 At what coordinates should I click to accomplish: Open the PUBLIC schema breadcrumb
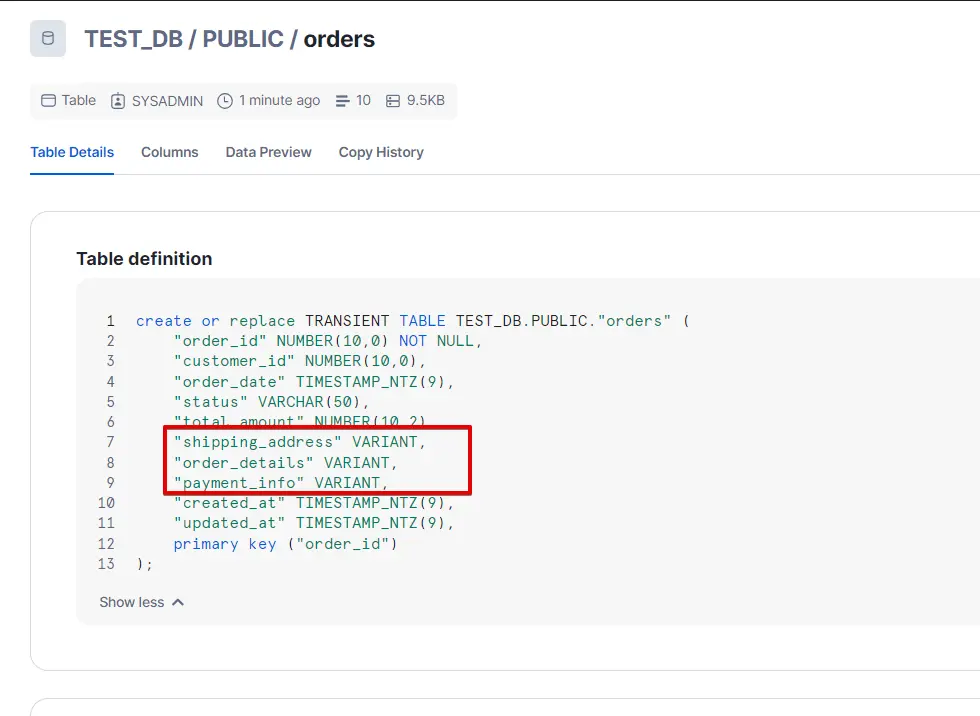pyautogui.click(x=243, y=39)
